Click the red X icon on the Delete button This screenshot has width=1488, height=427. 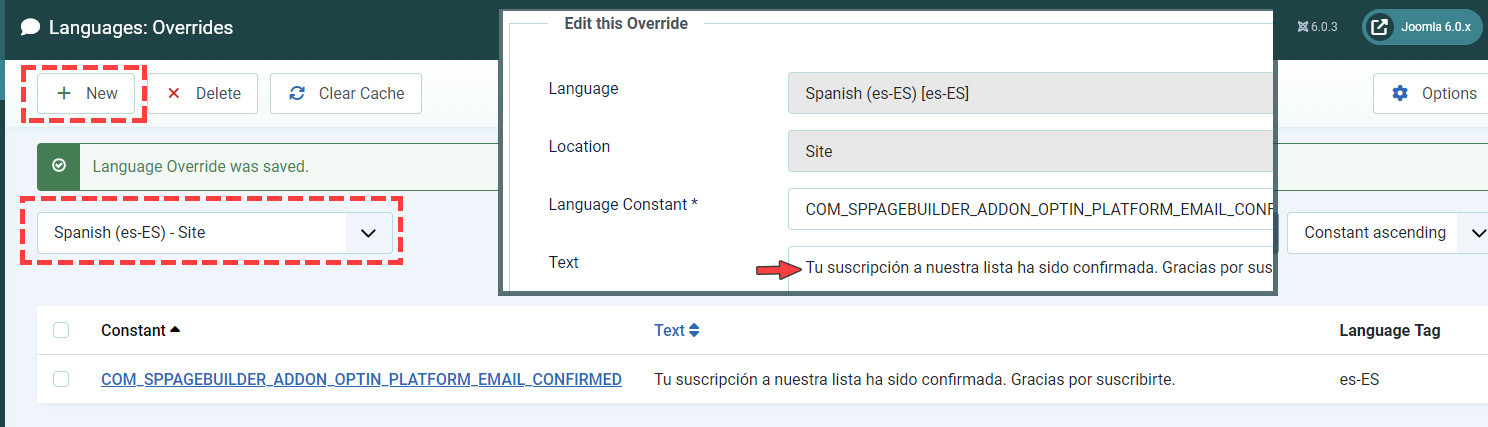click(x=174, y=93)
